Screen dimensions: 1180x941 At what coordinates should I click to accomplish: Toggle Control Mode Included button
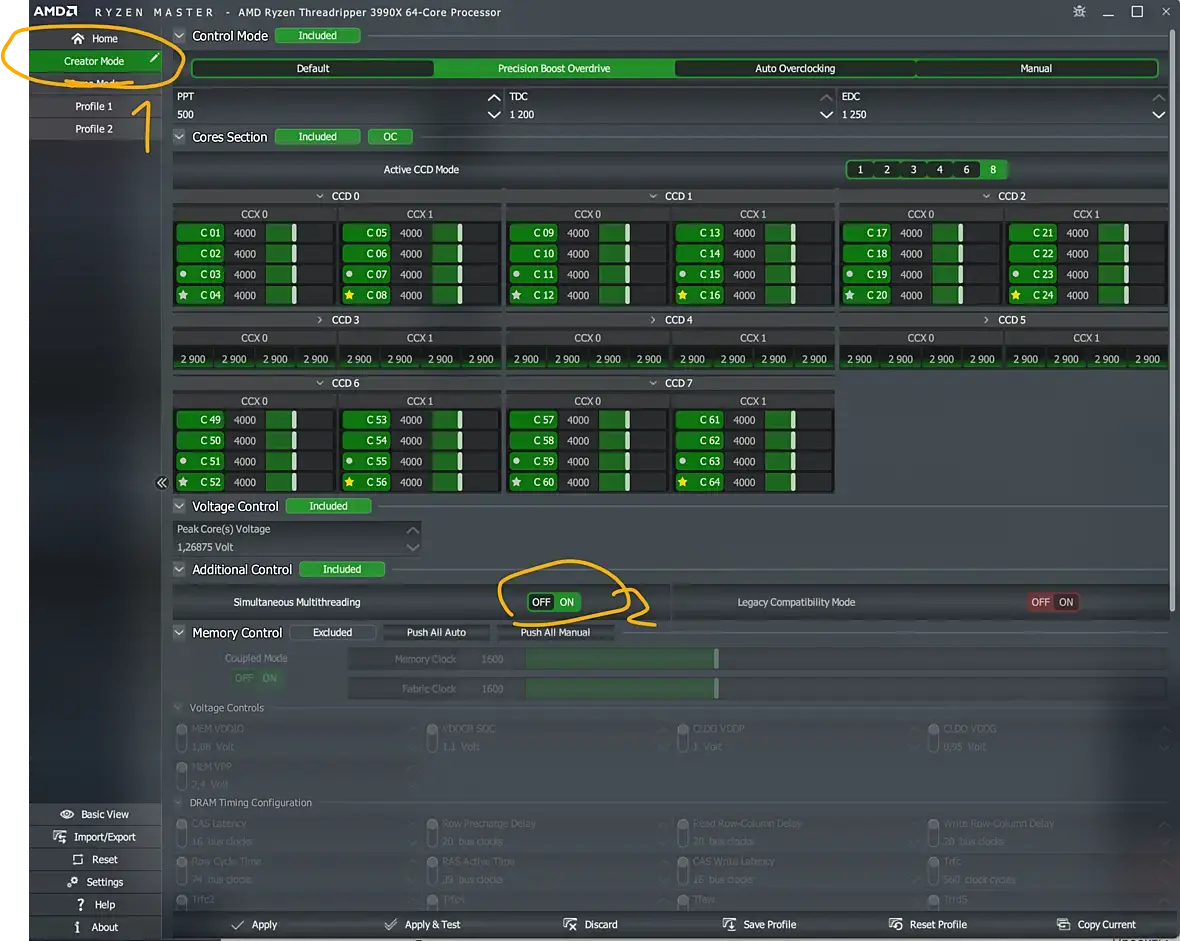tap(318, 35)
